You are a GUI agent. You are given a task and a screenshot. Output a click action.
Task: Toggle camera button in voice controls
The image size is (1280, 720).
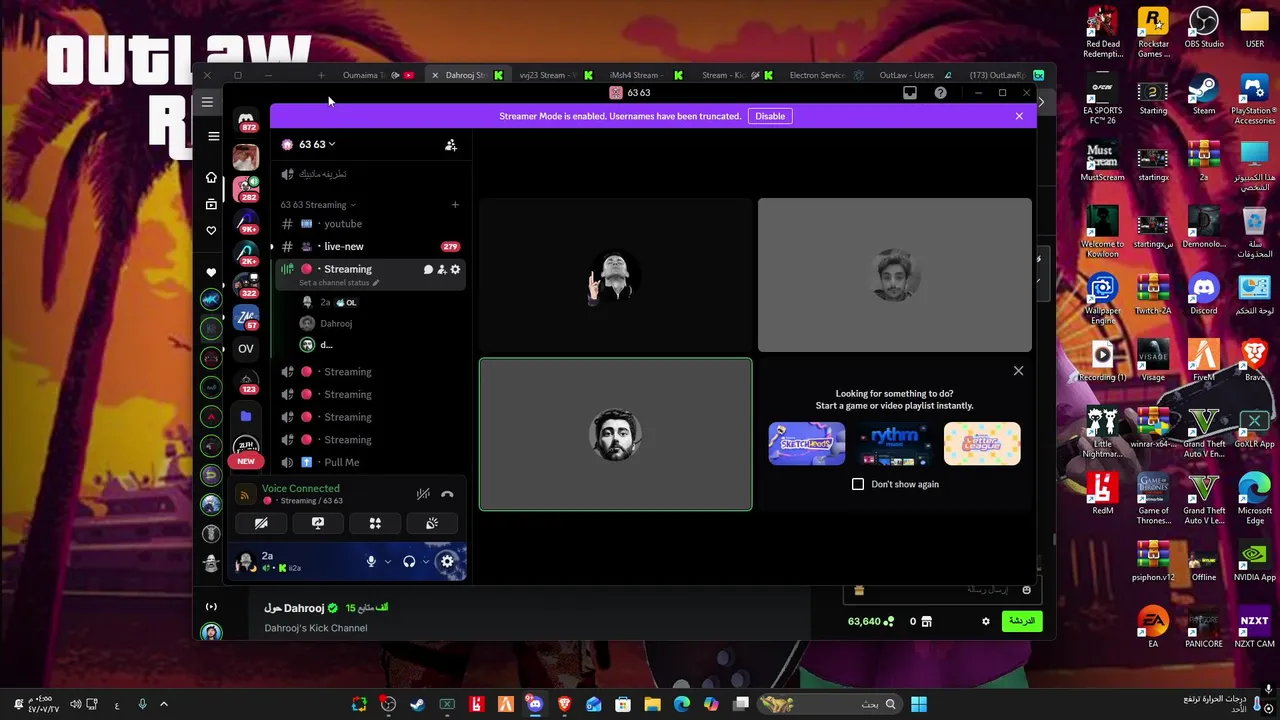[x=261, y=523]
